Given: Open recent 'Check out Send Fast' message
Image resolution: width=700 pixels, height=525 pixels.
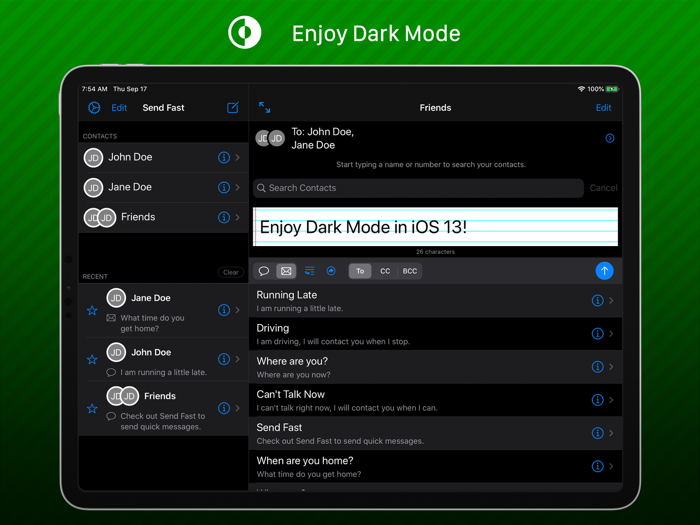Looking at the screenshot, I should click(x=163, y=408).
